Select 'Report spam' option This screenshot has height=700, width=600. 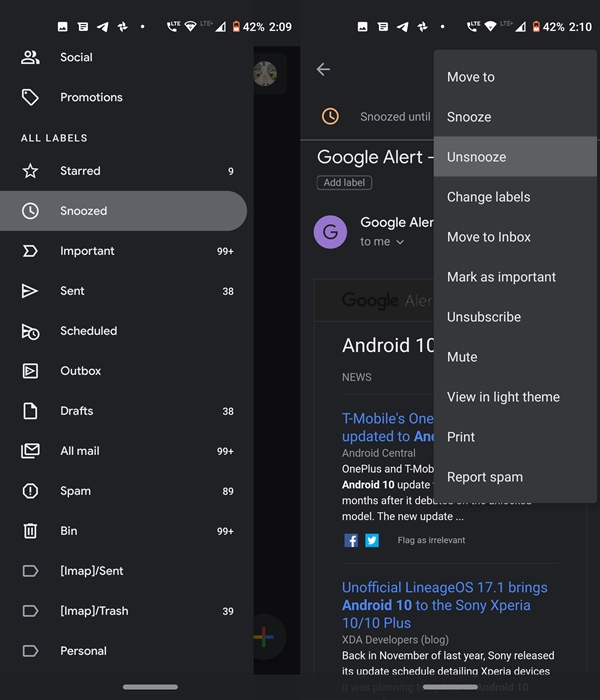[x=515, y=477]
